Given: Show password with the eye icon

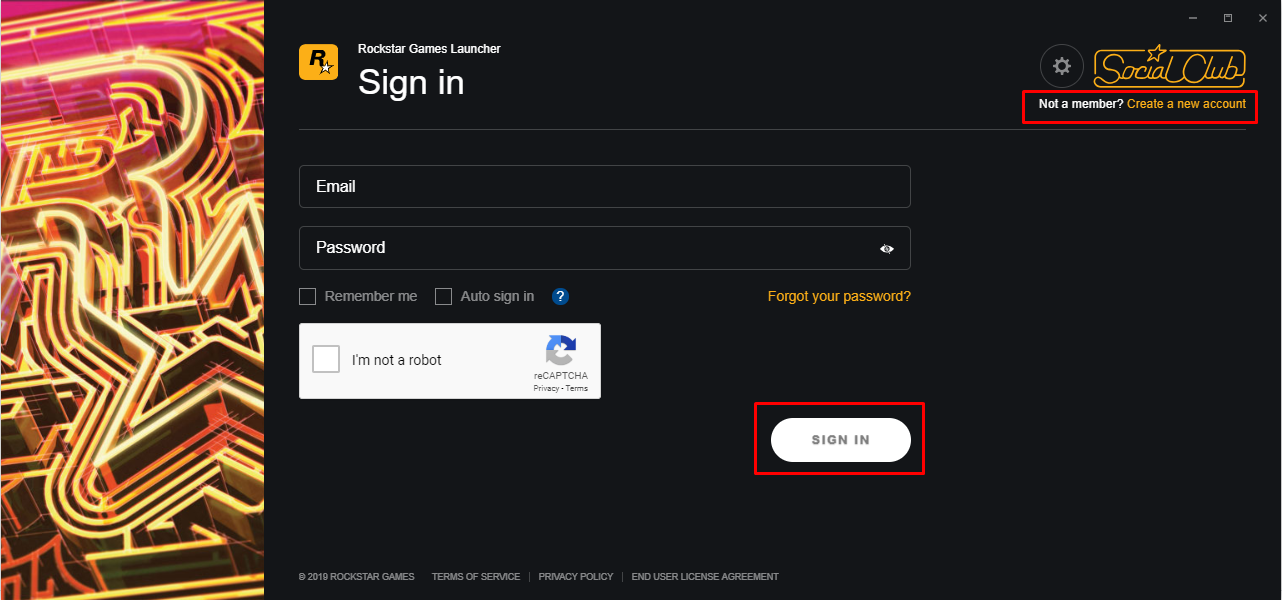Looking at the screenshot, I should [x=887, y=249].
